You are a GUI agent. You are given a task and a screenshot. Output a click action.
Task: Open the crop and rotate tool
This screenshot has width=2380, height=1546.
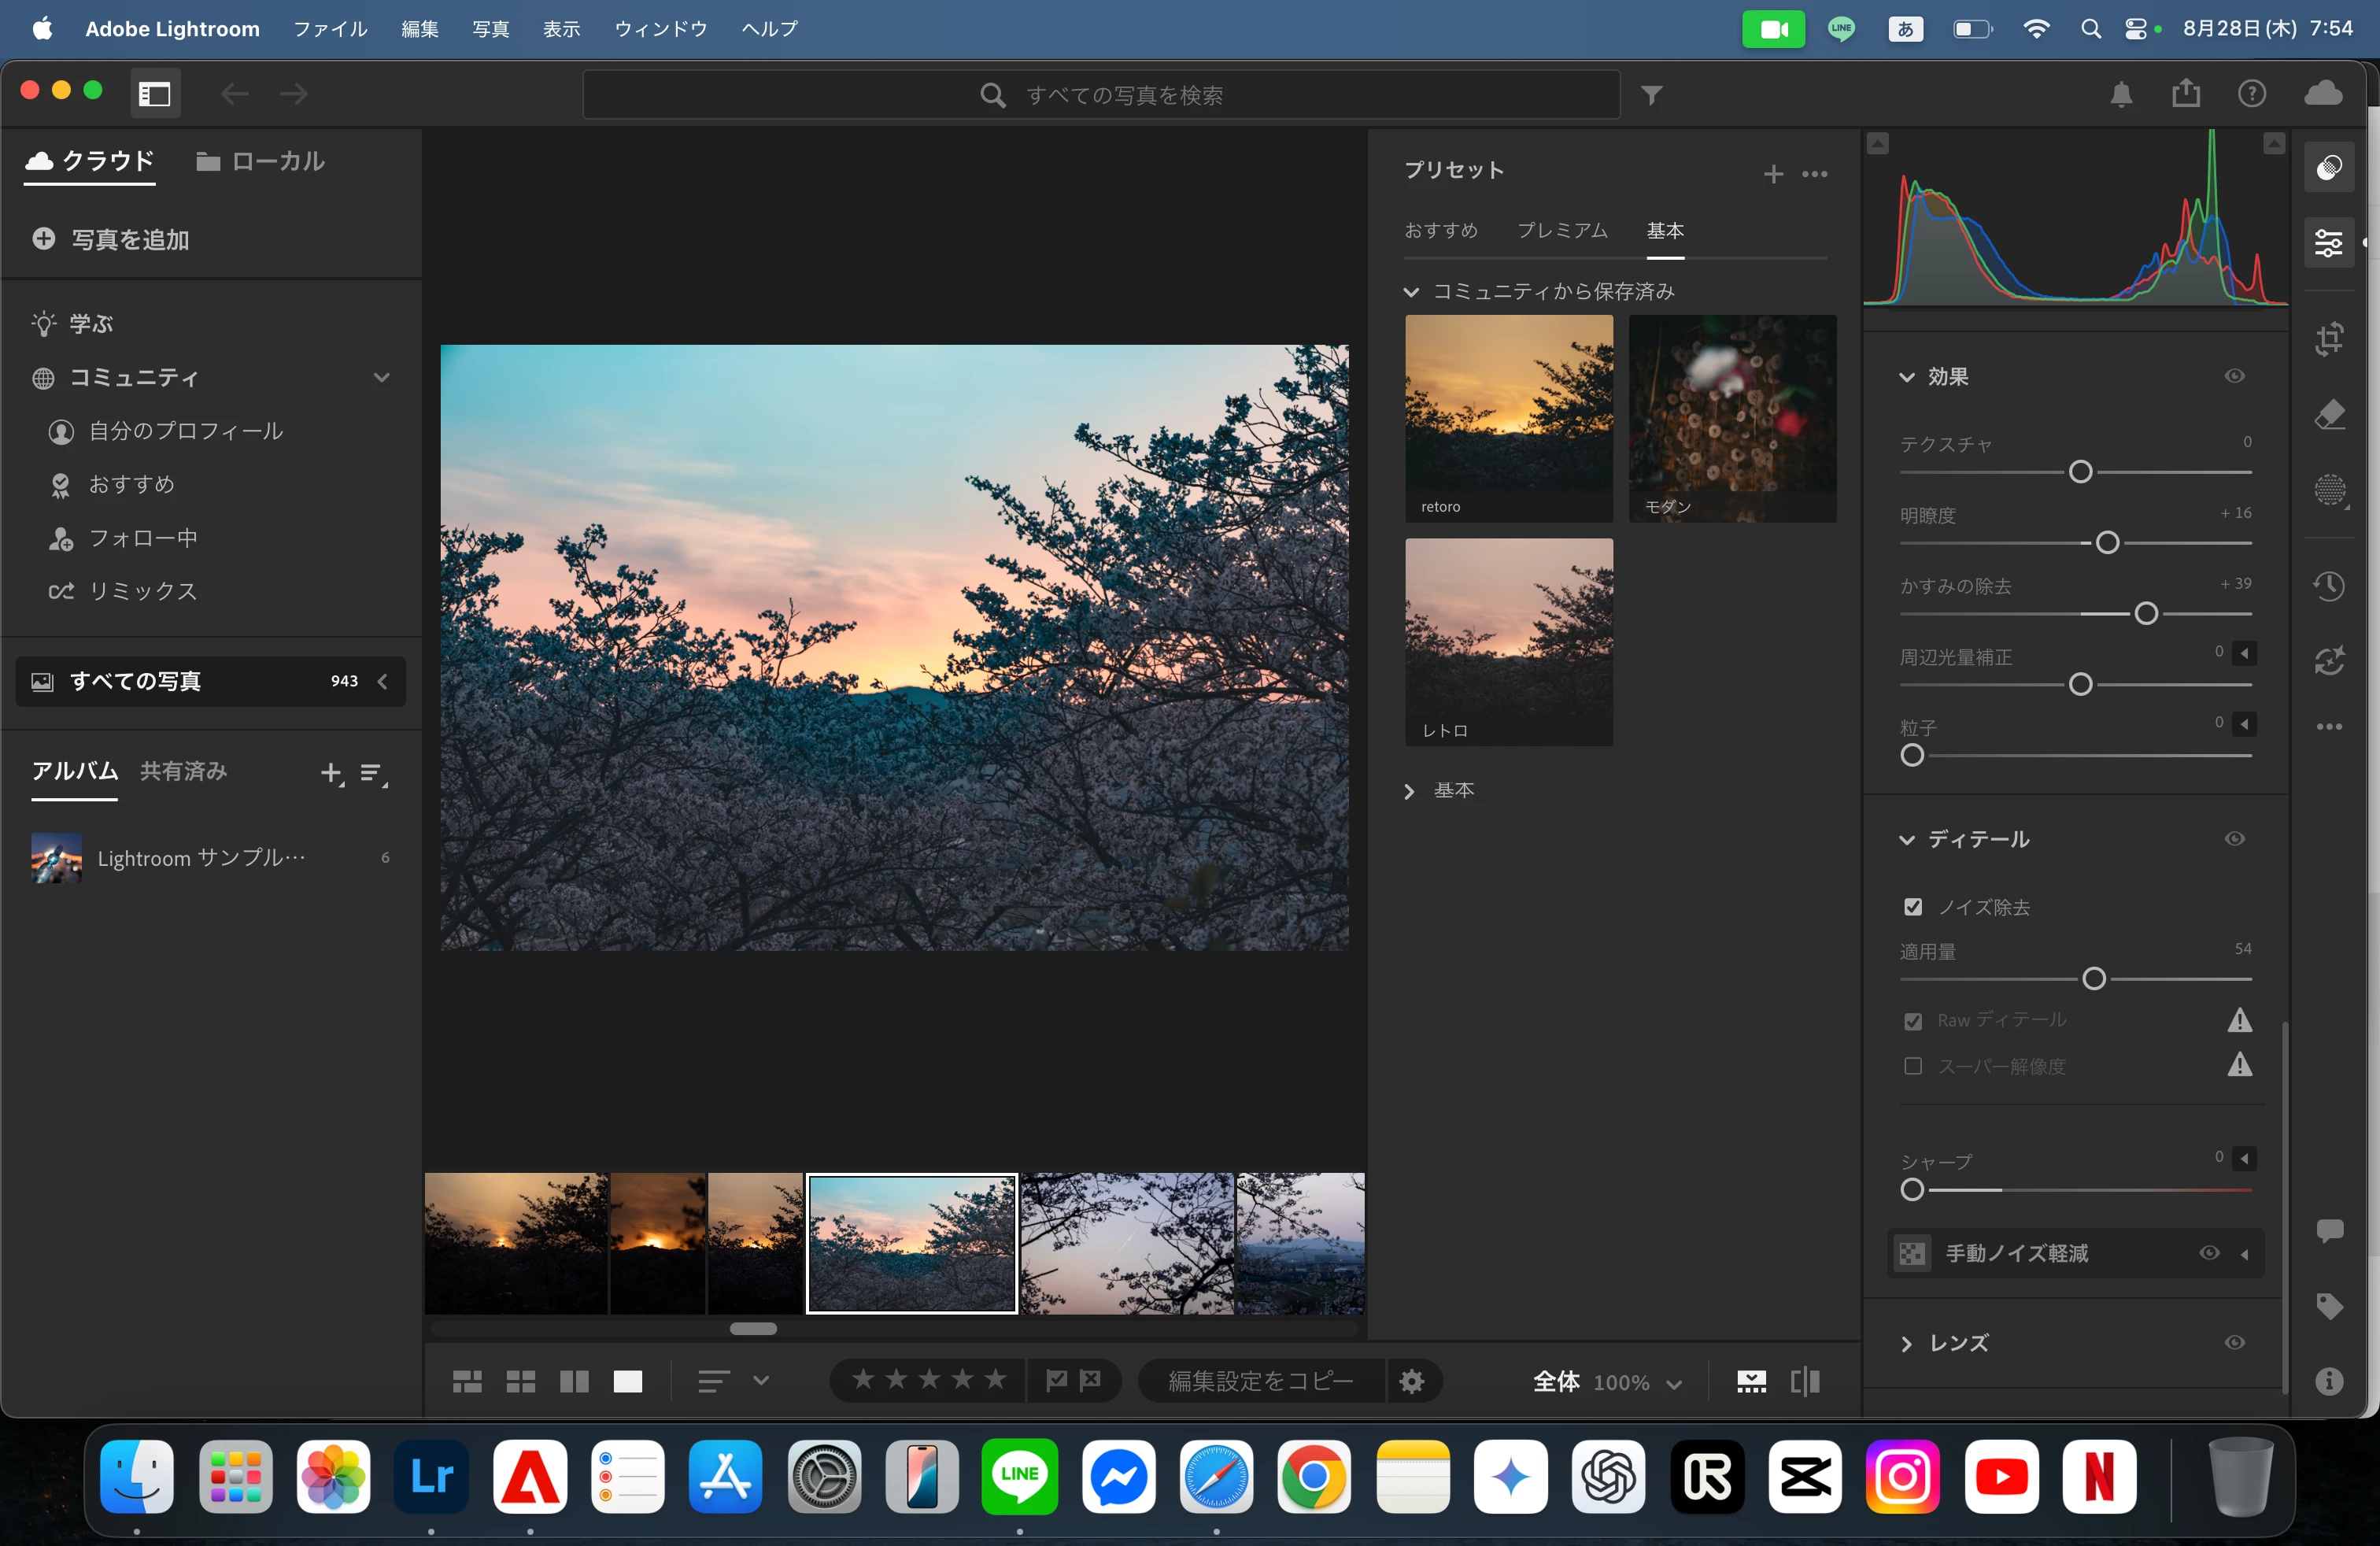click(2328, 339)
